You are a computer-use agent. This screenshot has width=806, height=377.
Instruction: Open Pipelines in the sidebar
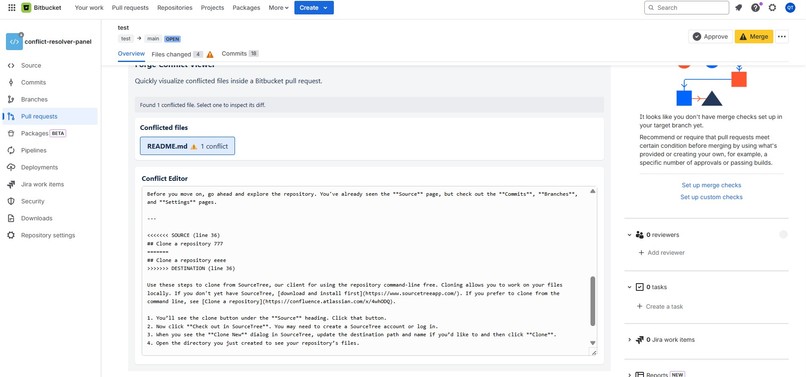[49, 150]
